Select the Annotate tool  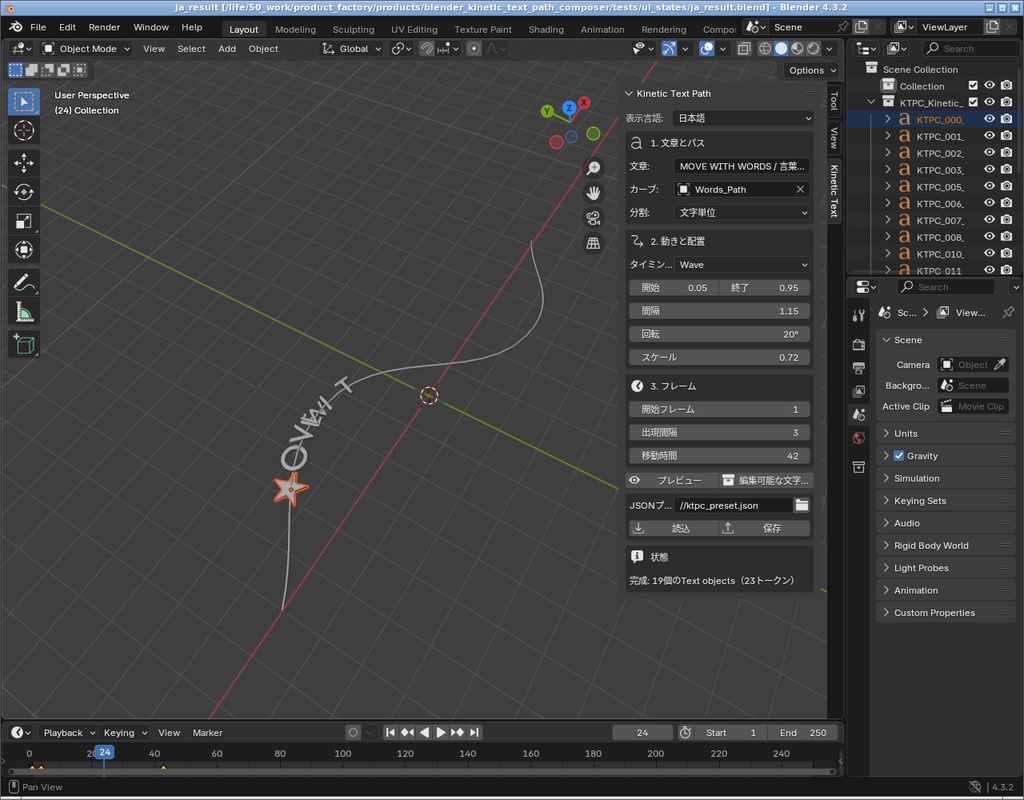click(x=24, y=283)
